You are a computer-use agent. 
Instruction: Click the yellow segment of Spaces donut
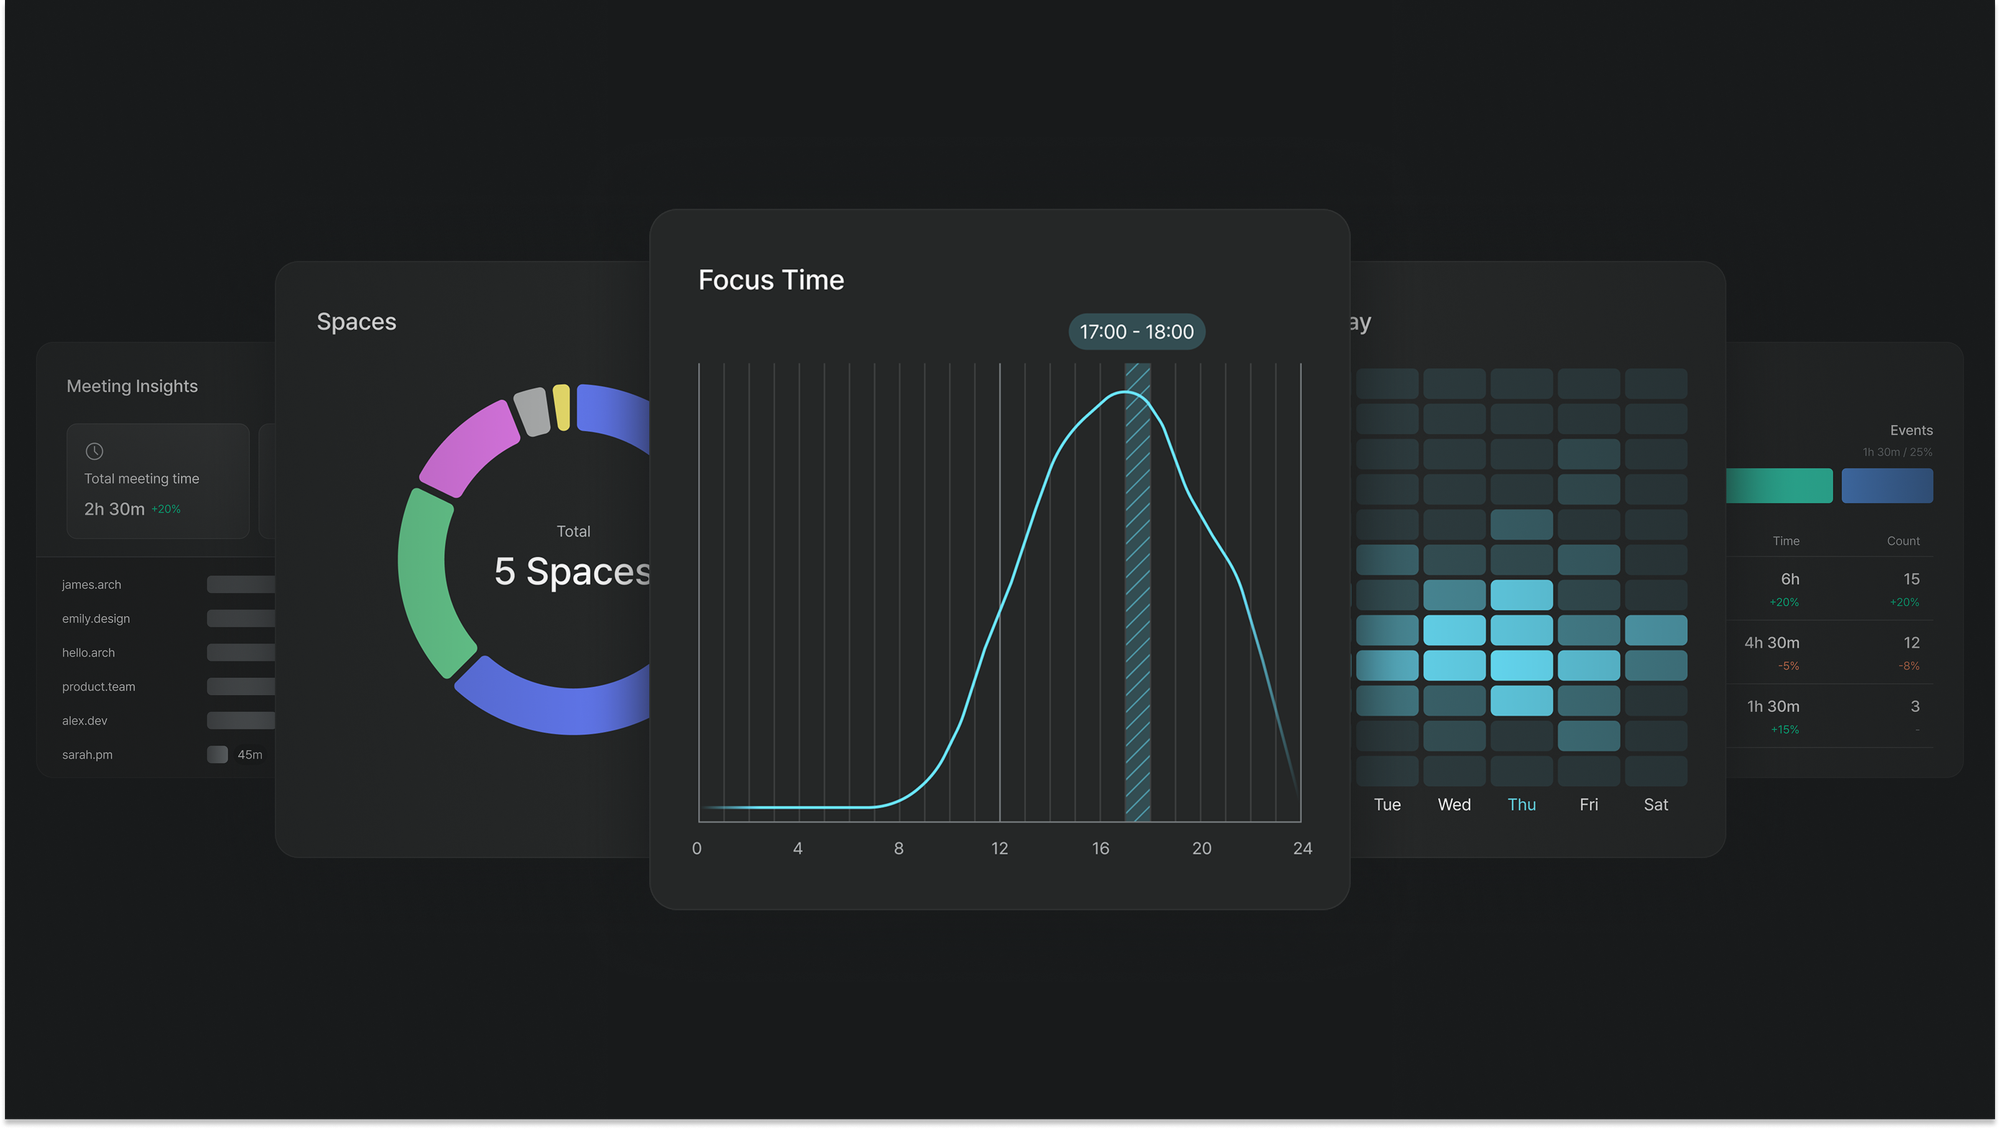(x=562, y=408)
